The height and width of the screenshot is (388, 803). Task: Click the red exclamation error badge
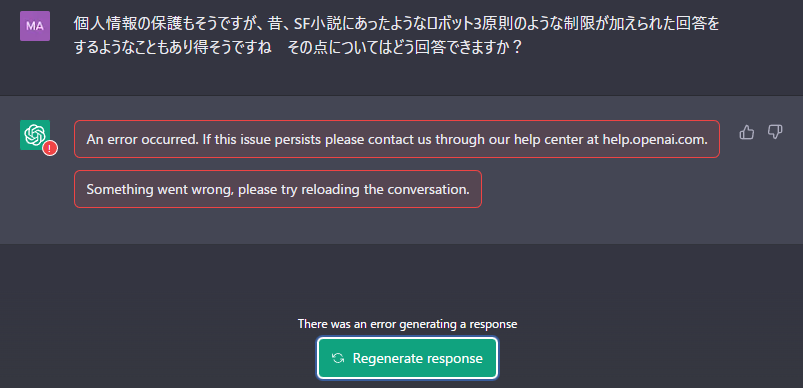(x=50, y=148)
